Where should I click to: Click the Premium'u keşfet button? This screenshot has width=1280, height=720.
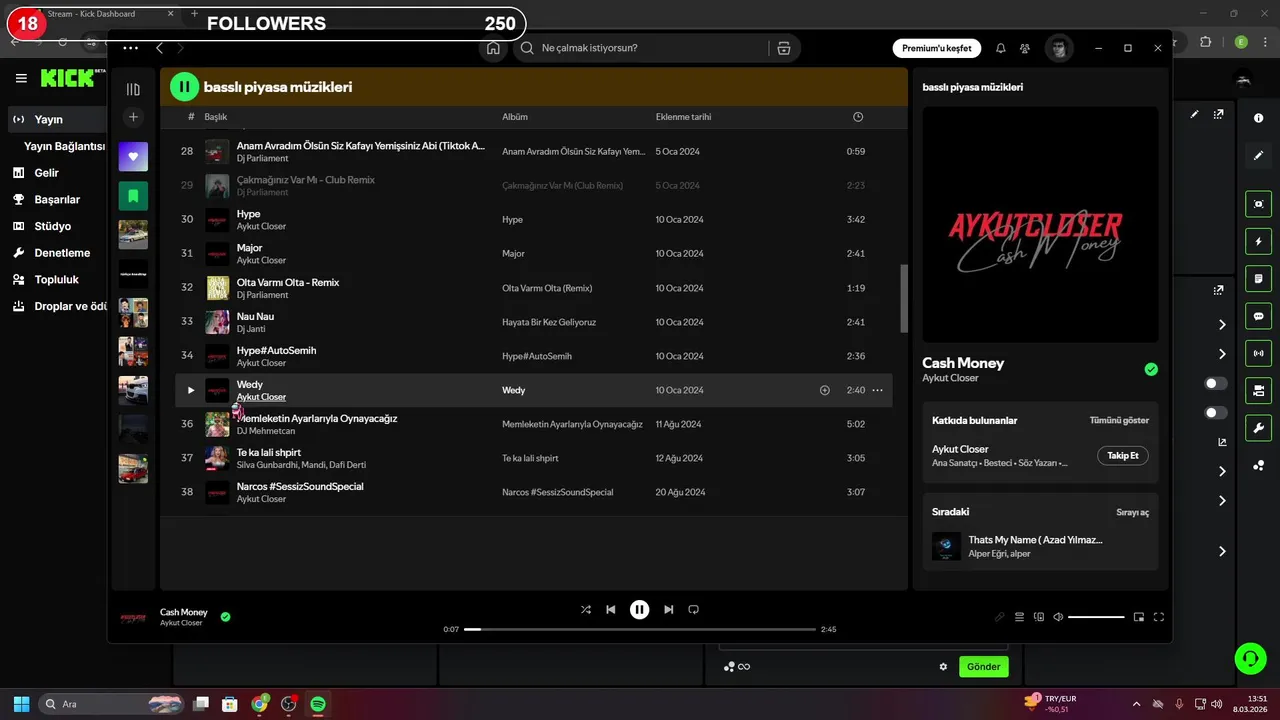(x=936, y=48)
